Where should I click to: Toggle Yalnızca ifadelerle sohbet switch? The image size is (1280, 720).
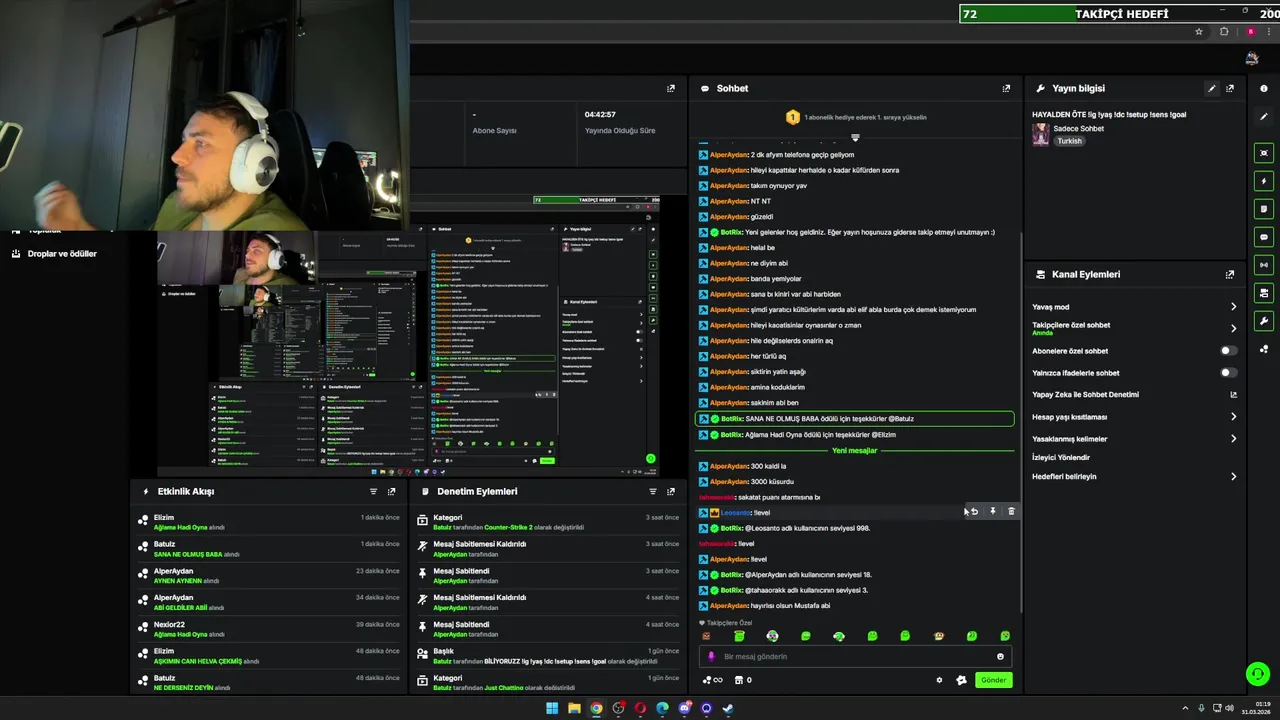point(1228,373)
